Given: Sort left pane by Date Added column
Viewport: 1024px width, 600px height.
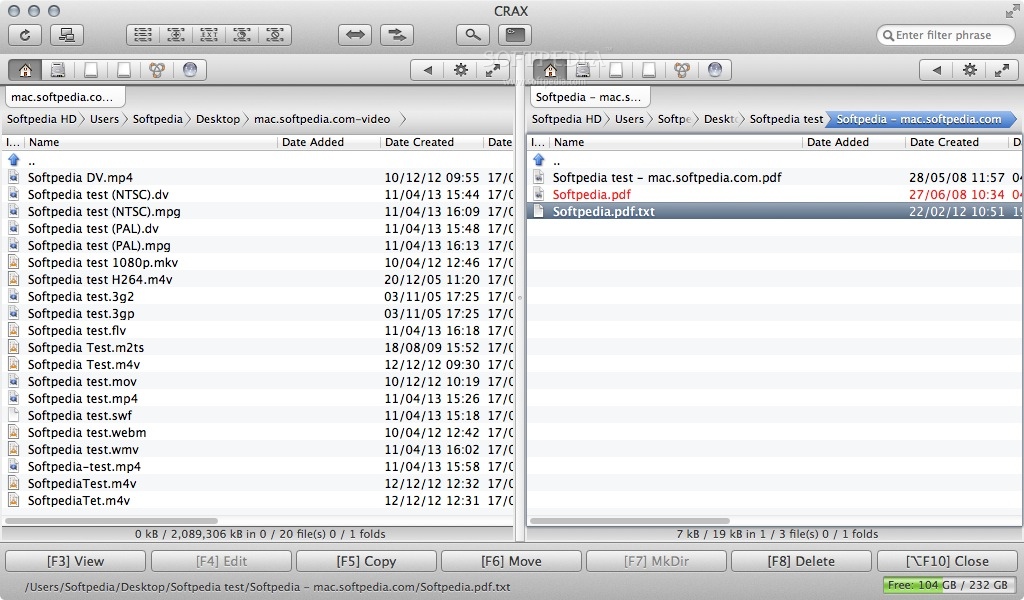Looking at the screenshot, I should point(328,142).
